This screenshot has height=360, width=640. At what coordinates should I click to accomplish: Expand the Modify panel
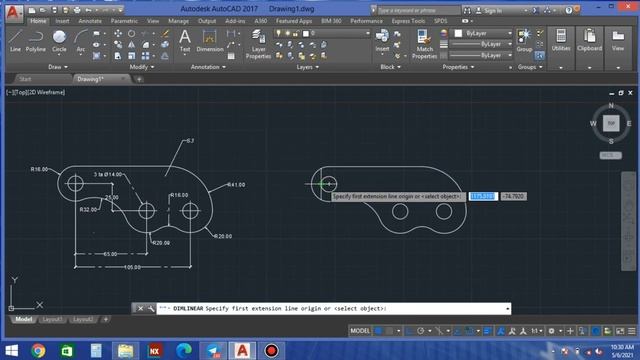click(142, 67)
